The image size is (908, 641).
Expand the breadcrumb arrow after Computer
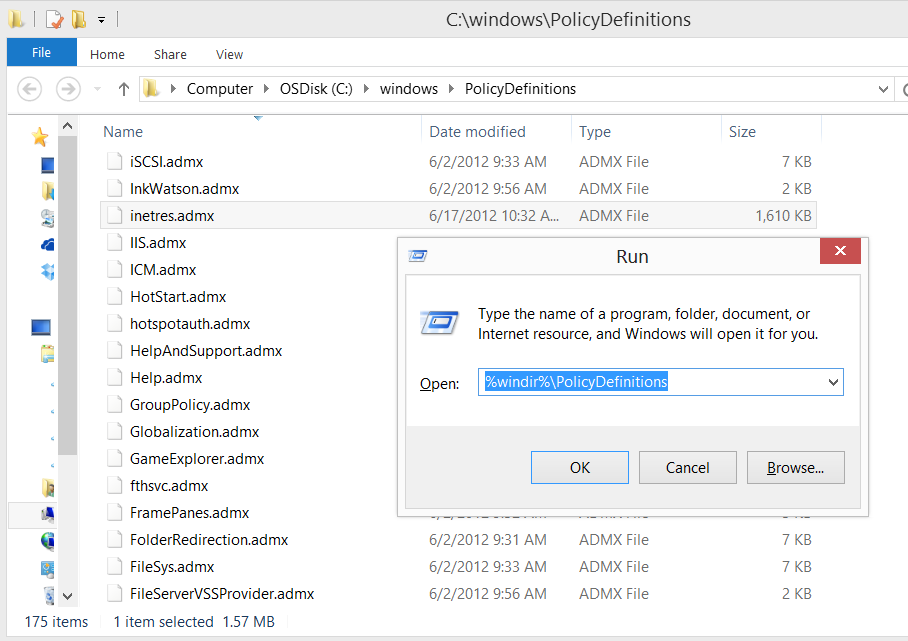tap(266, 89)
